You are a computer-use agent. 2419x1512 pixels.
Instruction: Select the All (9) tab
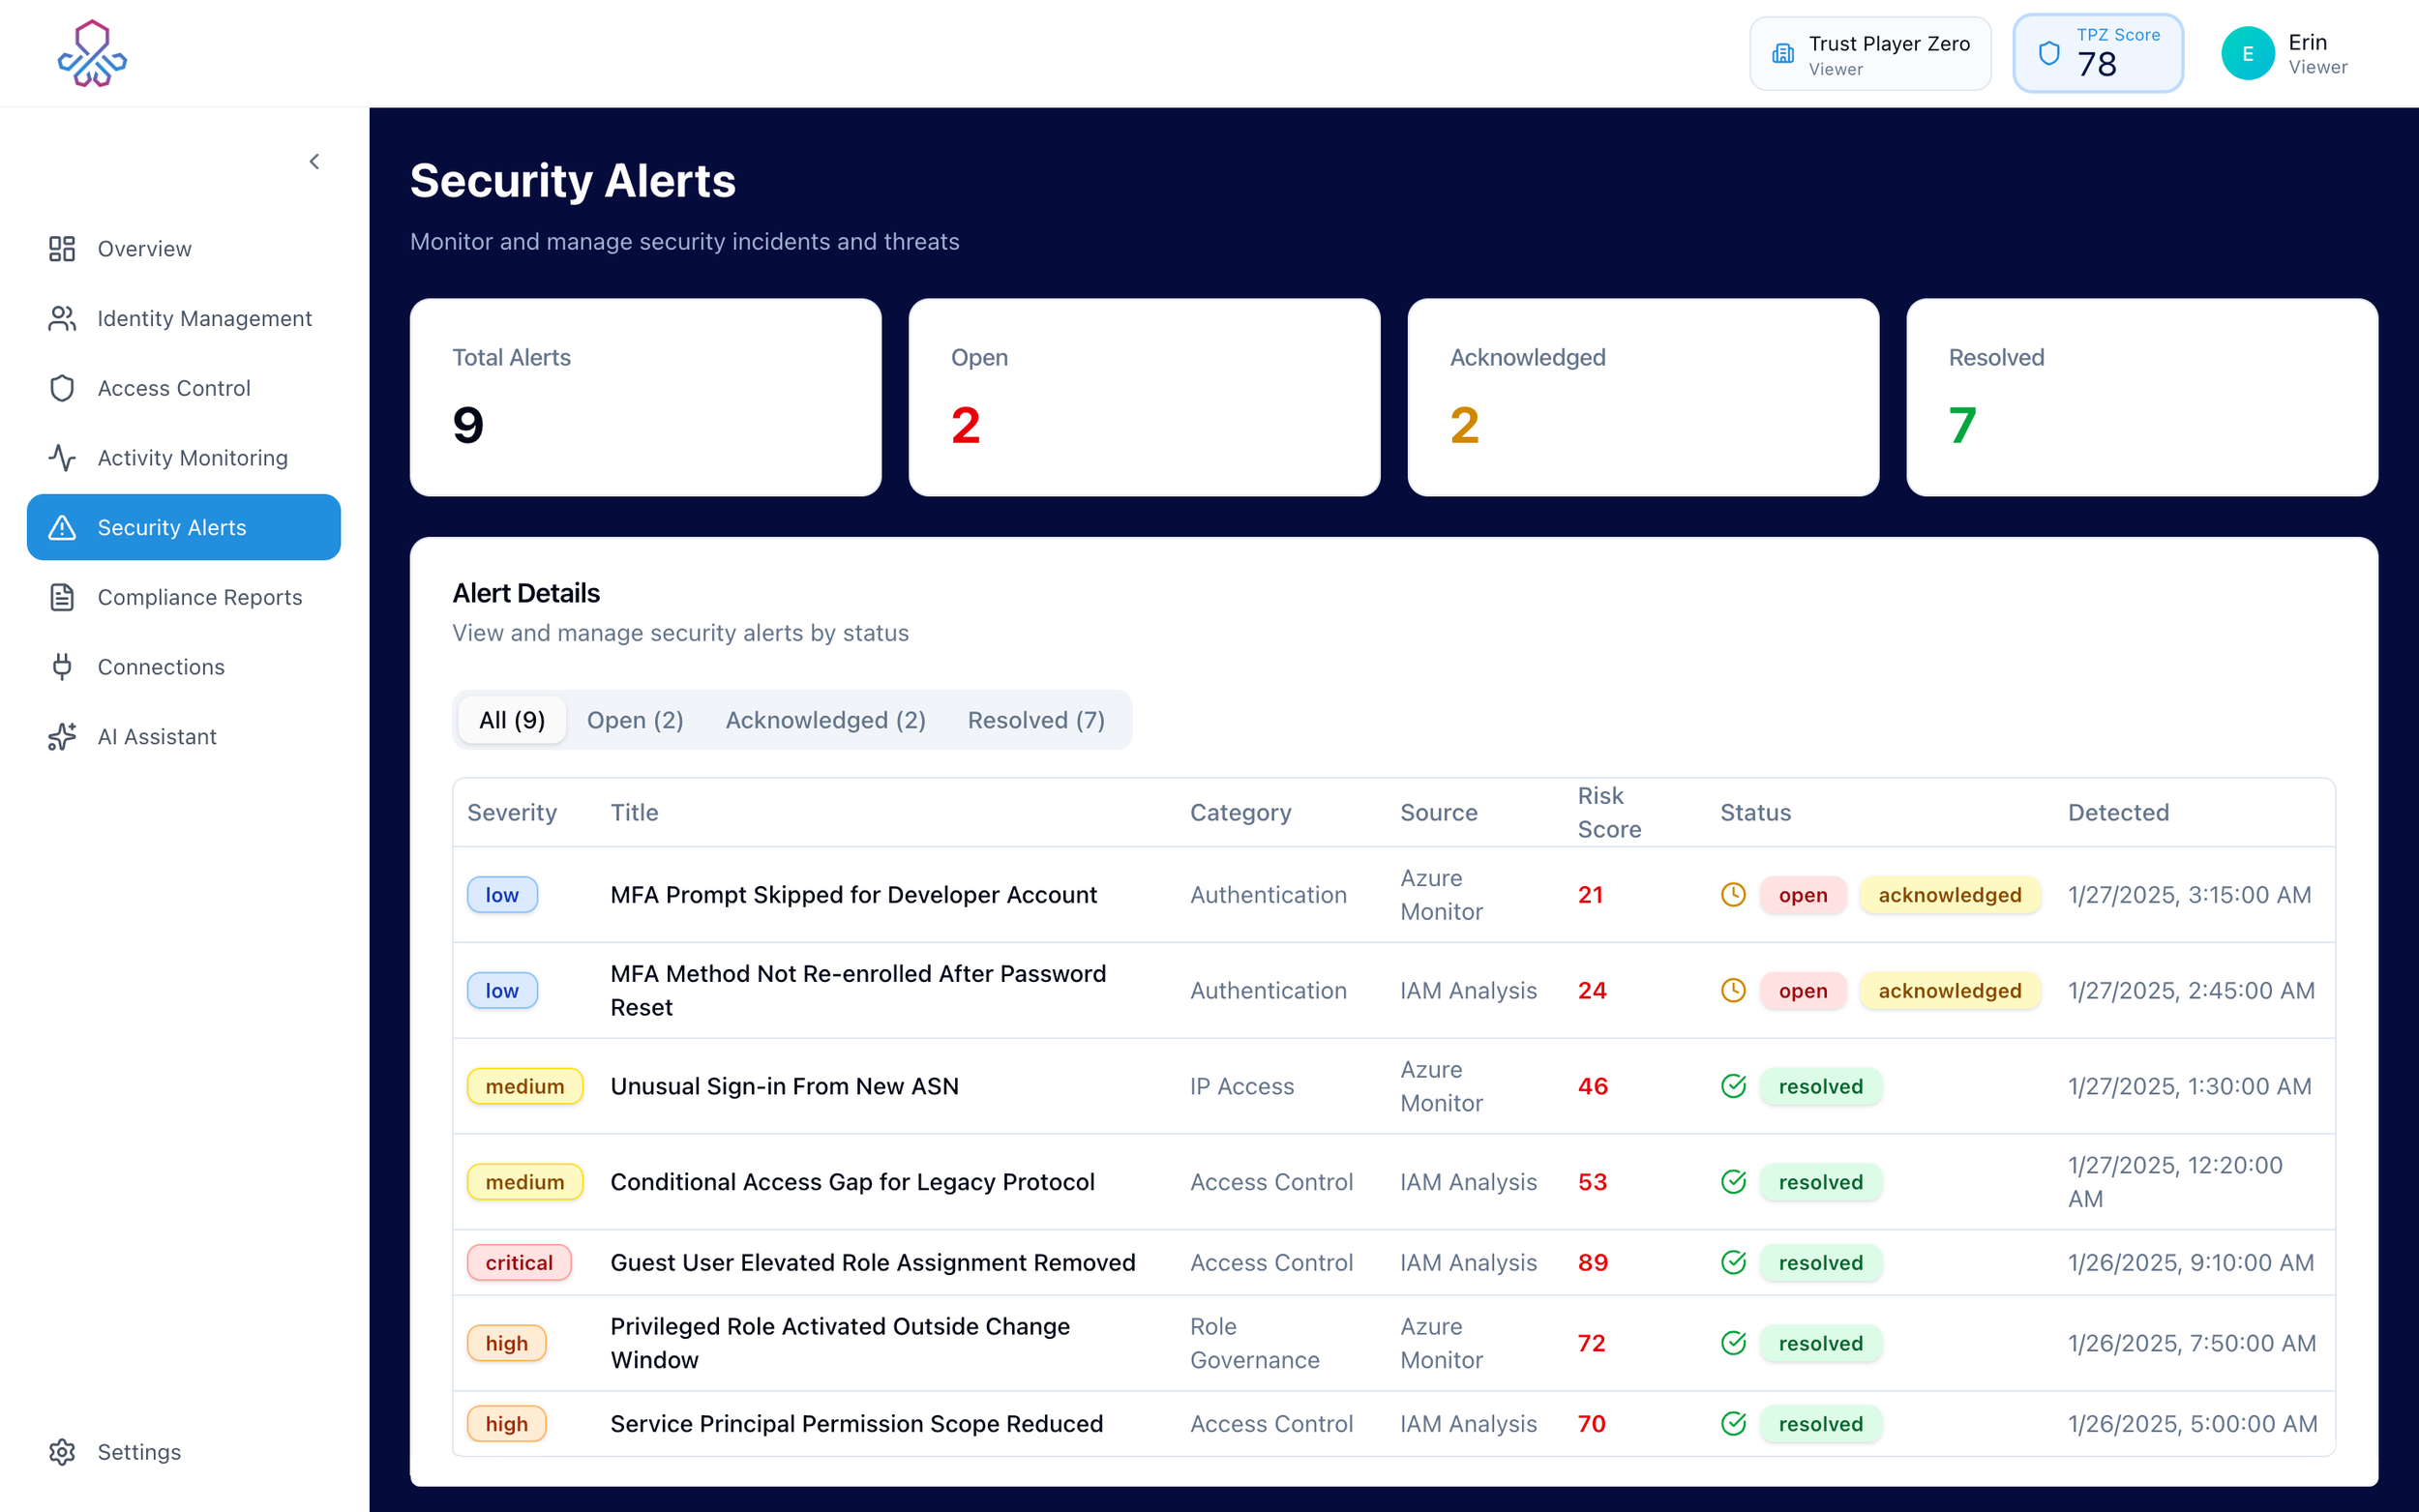[512, 720]
